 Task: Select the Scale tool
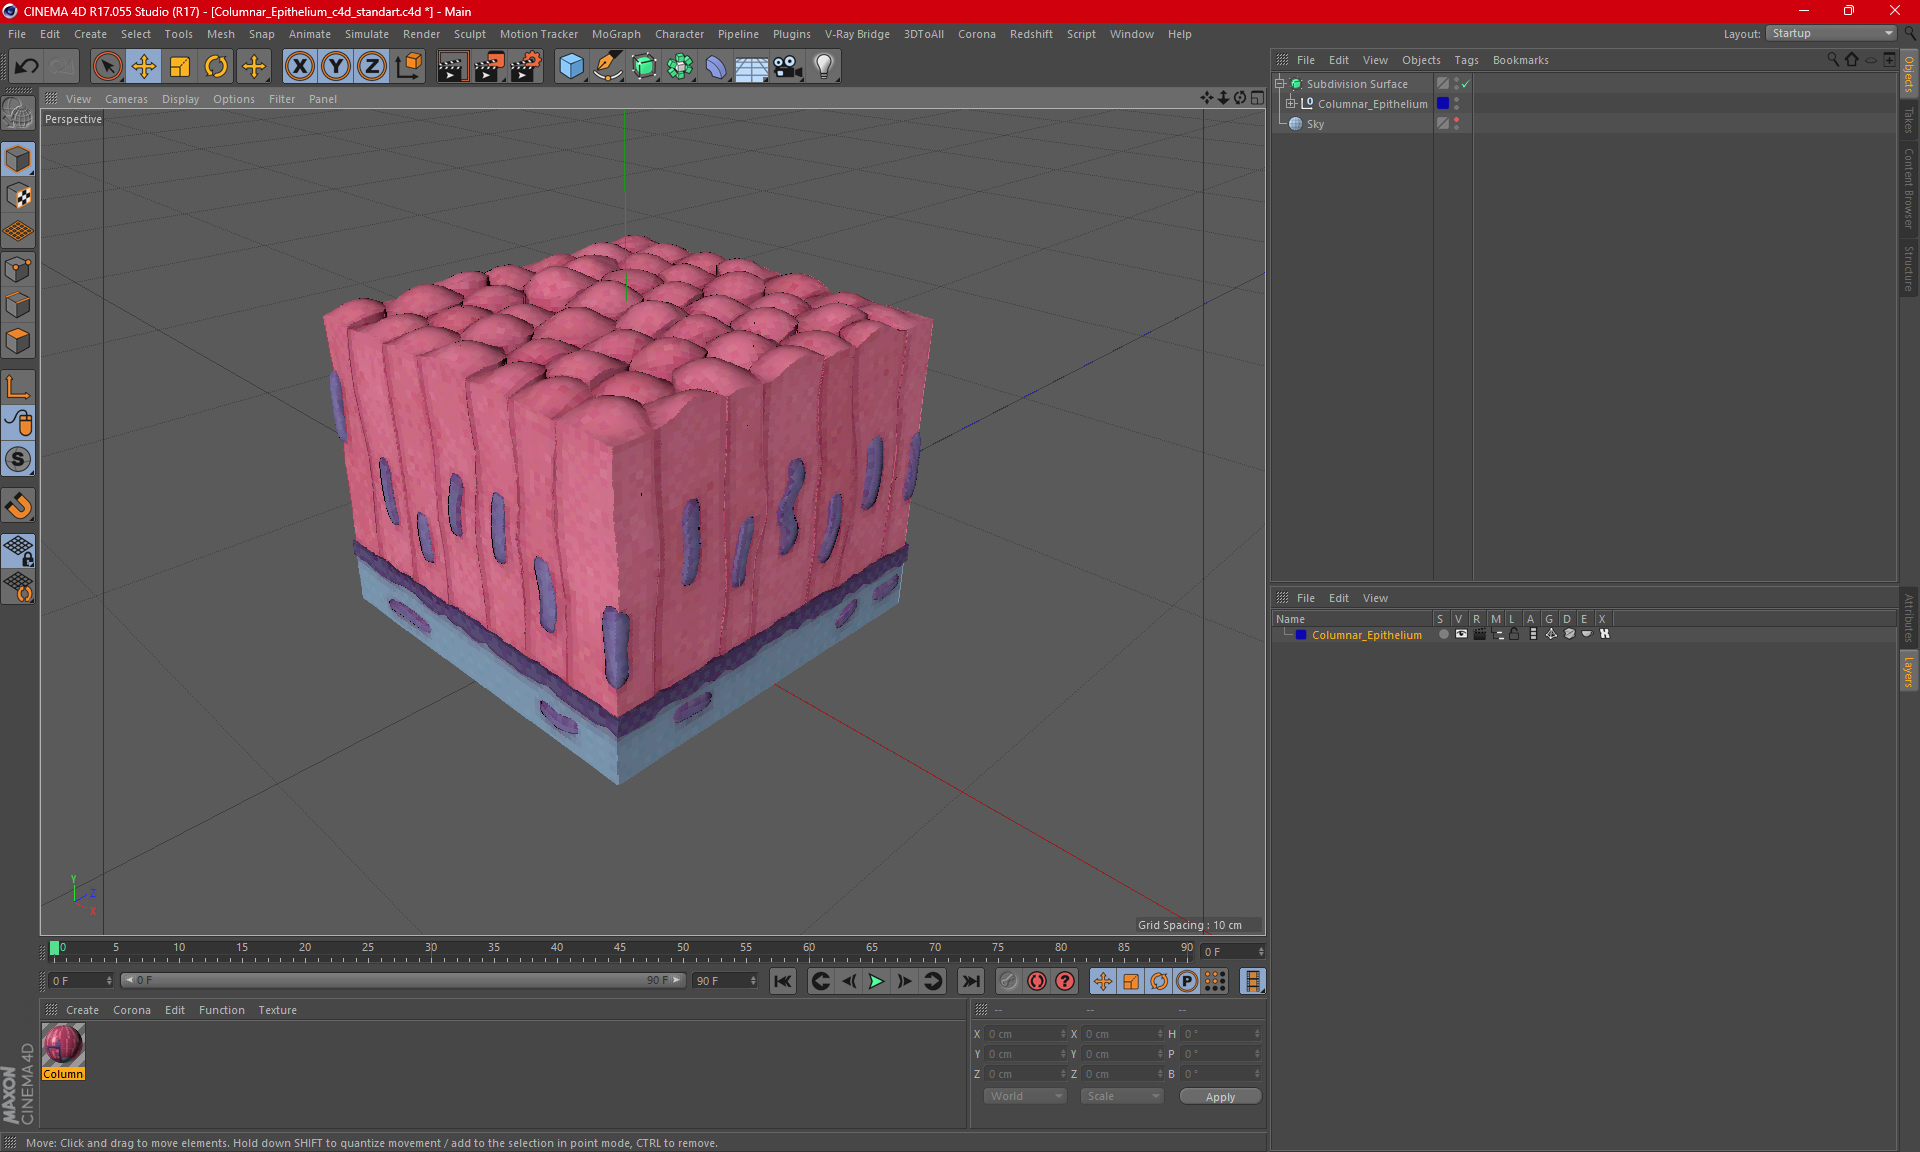tap(180, 67)
